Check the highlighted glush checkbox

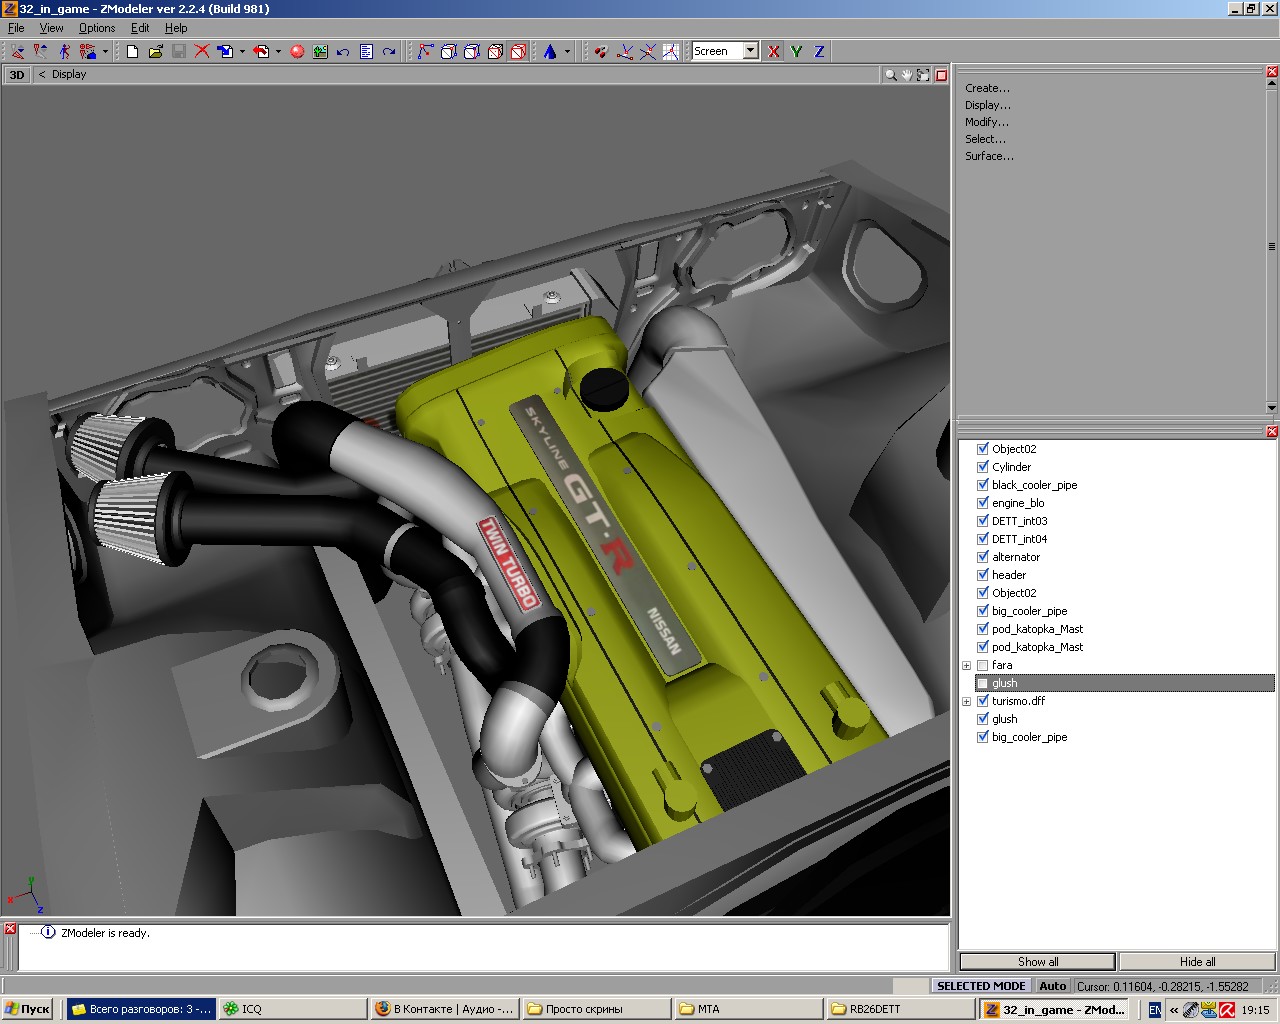[983, 683]
